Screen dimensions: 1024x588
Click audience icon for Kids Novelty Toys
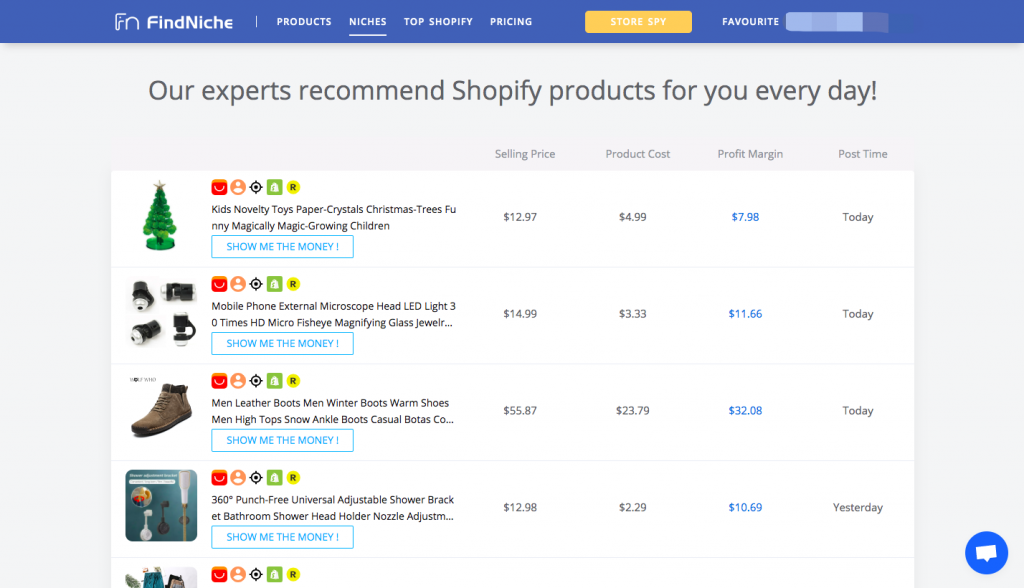[x=238, y=188]
